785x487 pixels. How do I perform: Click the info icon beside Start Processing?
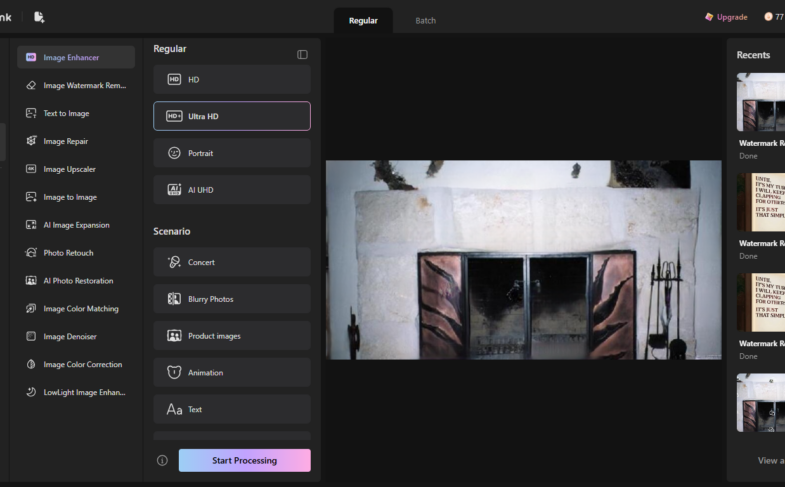[x=162, y=460]
